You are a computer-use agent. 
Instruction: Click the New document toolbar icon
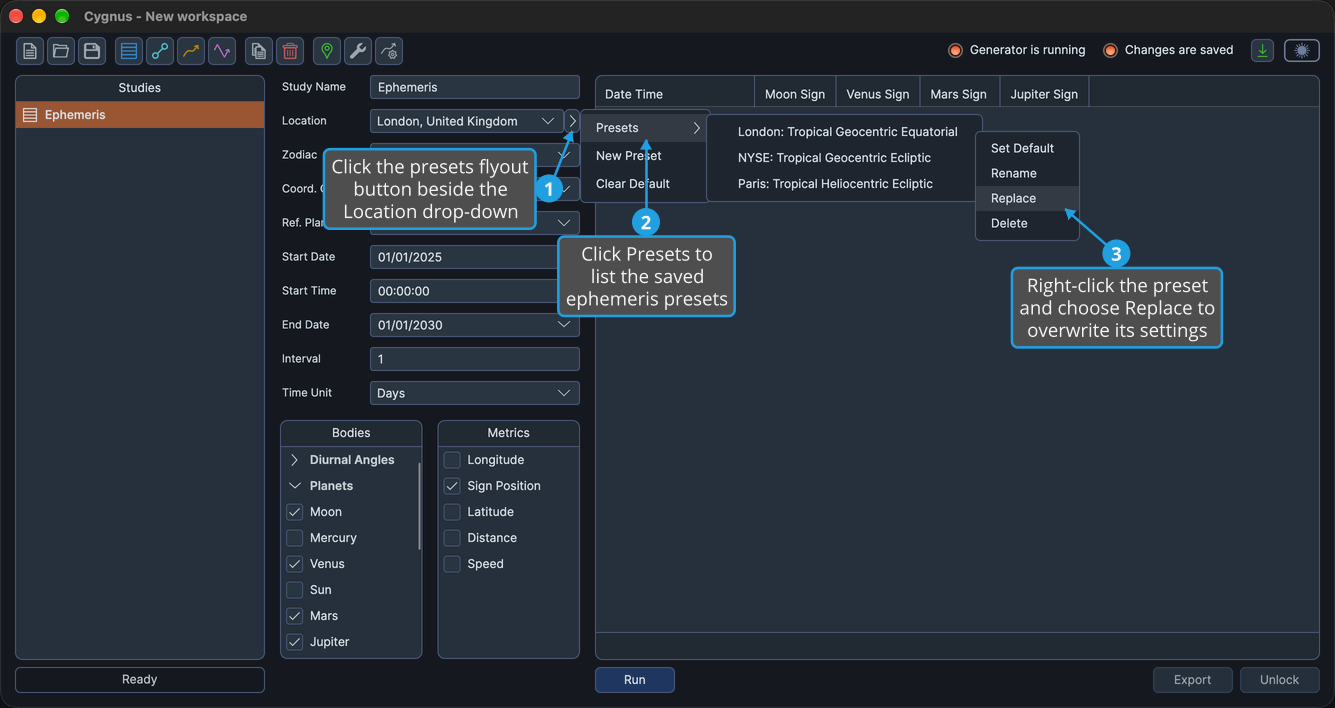point(30,51)
